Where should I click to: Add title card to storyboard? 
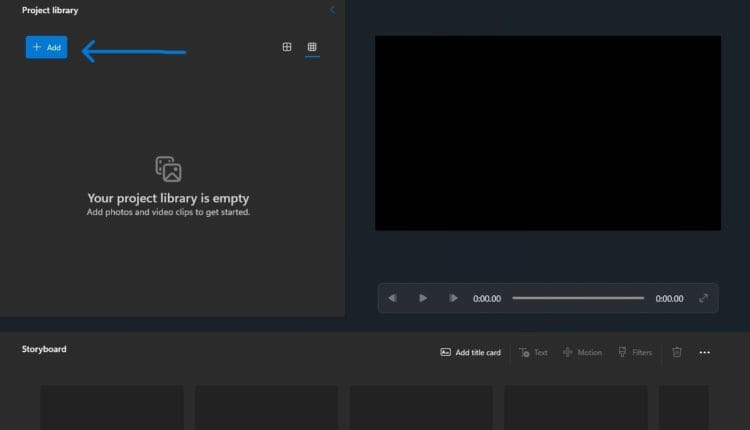point(470,353)
